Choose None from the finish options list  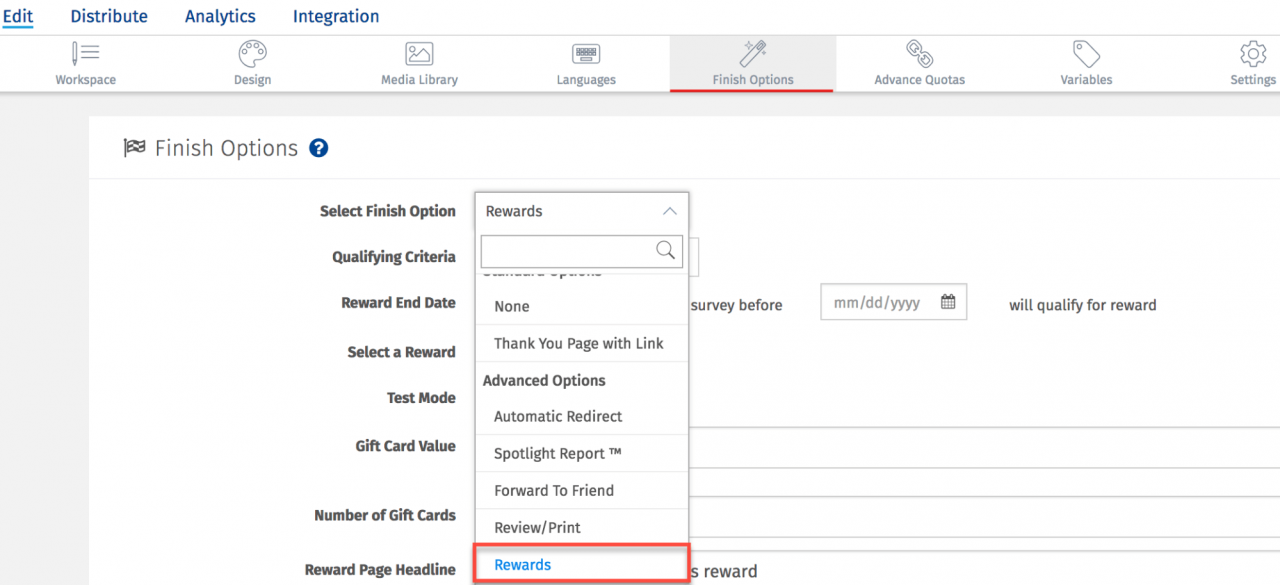[x=511, y=306]
